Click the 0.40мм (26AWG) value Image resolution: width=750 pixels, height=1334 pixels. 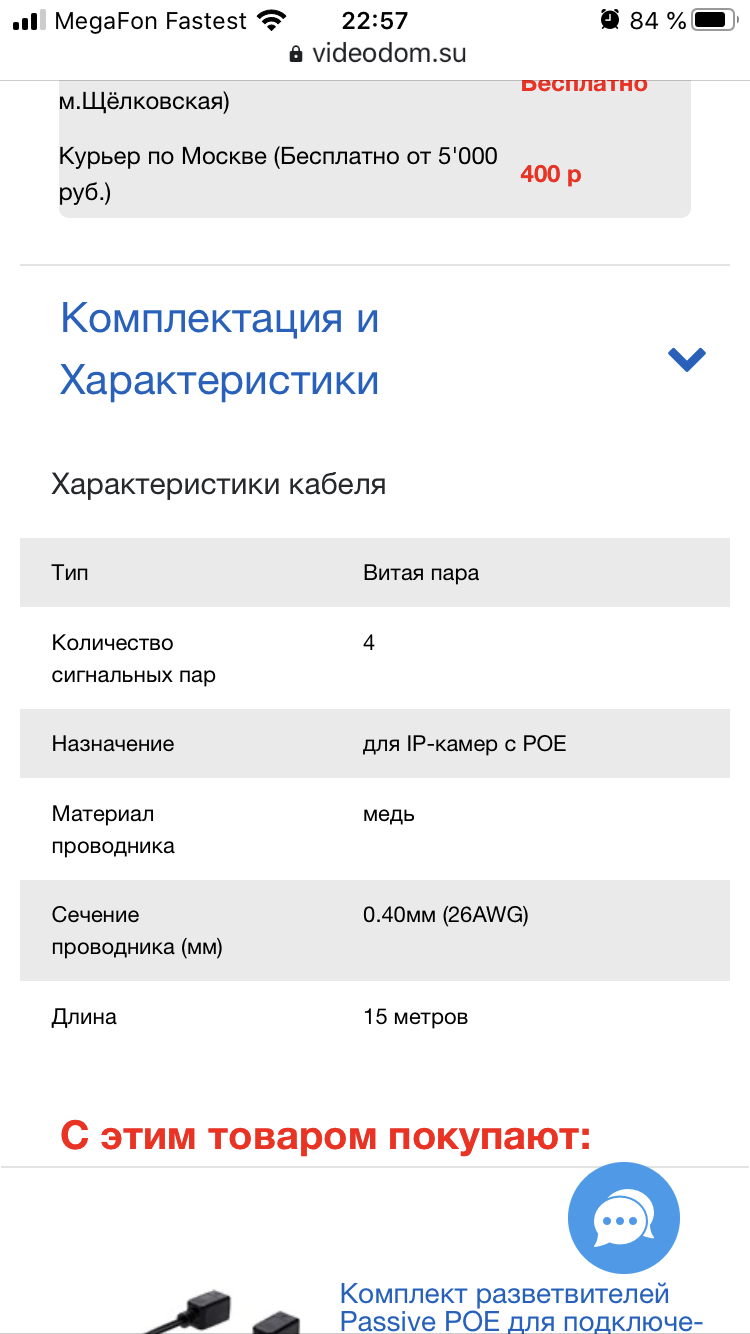(x=445, y=914)
